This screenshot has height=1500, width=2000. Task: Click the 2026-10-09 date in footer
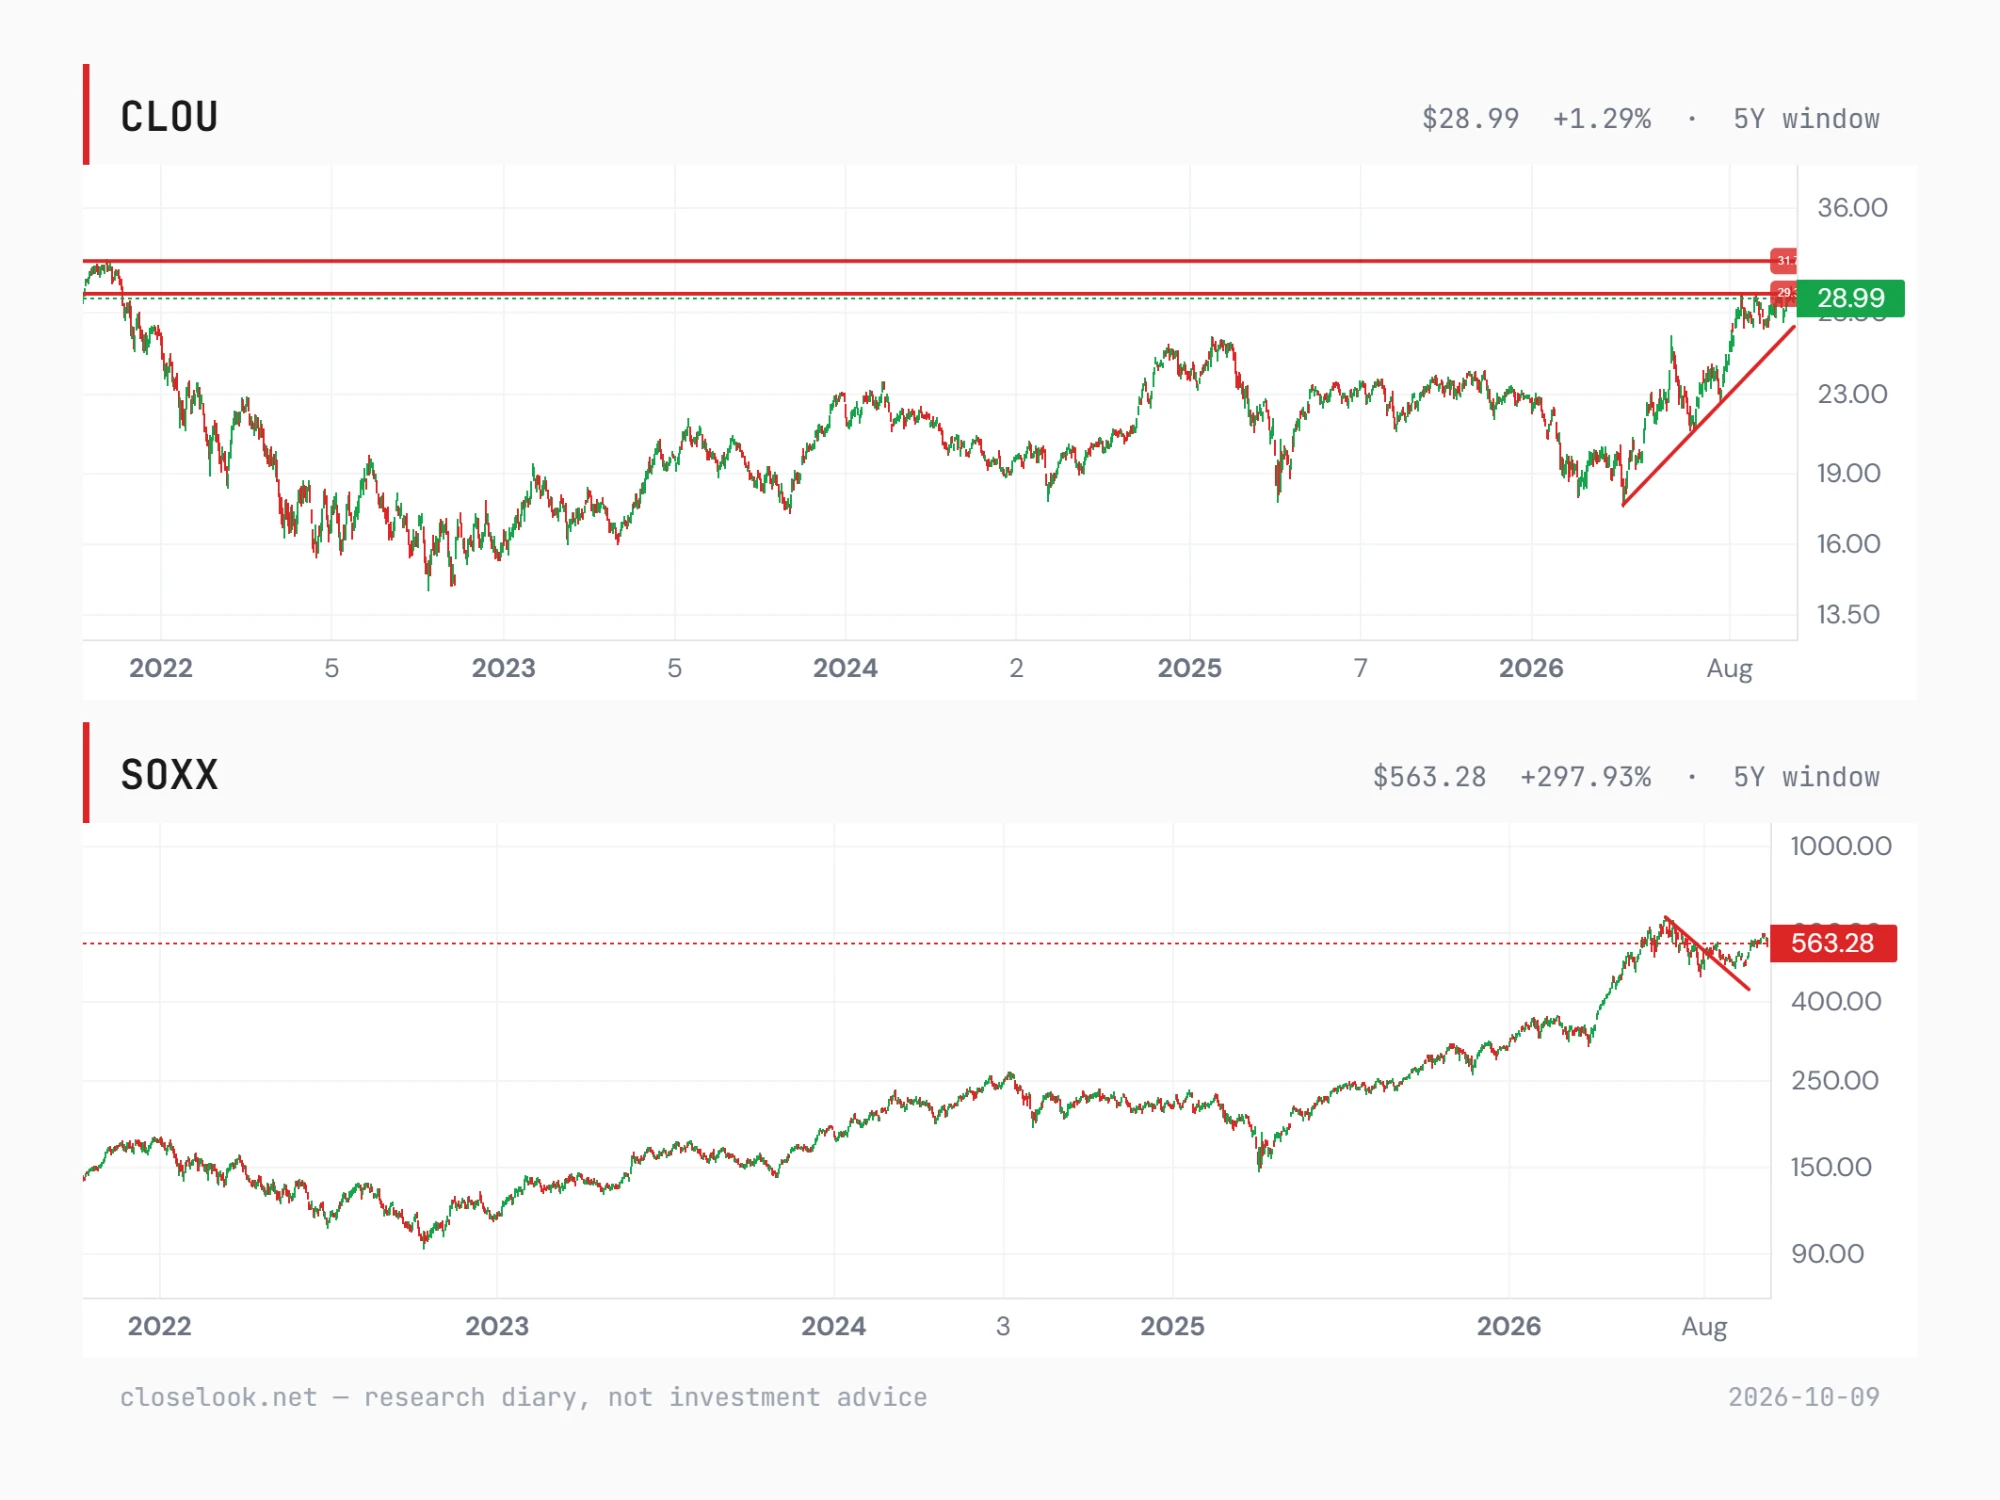tap(1804, 1397)
